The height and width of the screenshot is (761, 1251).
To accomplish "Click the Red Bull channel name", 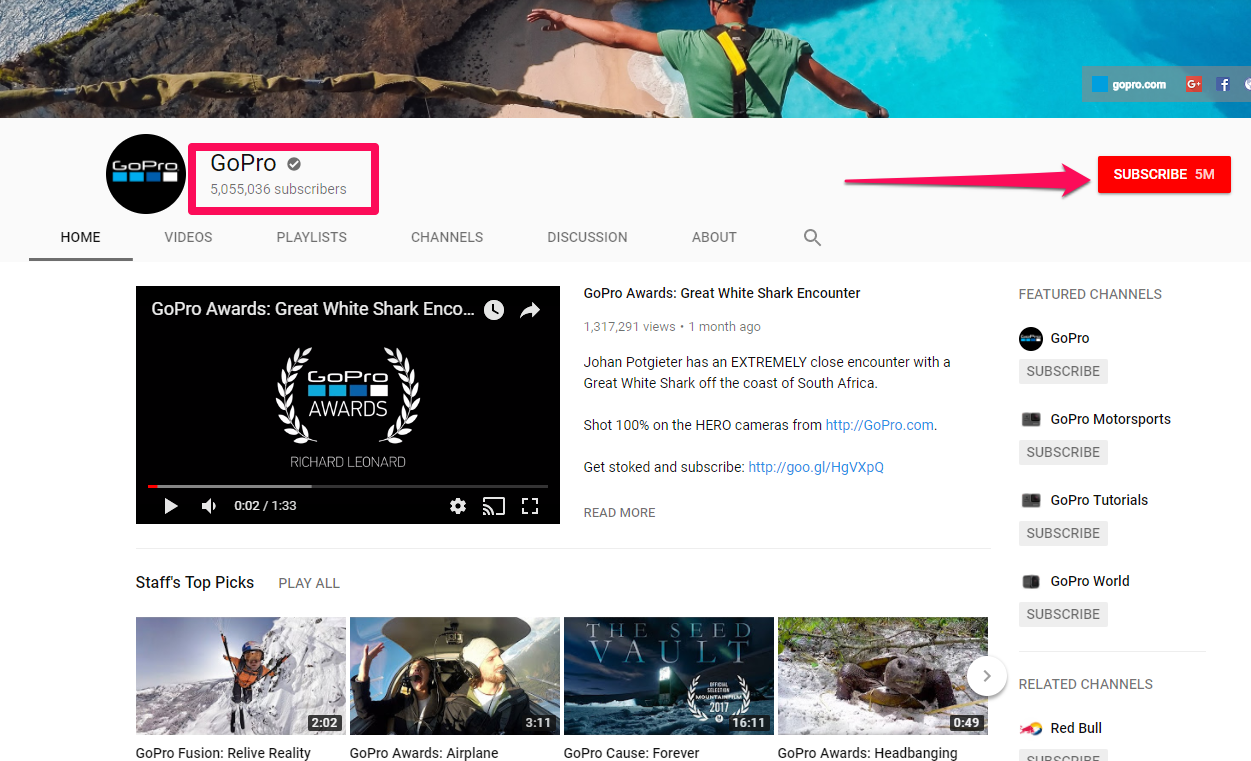I will (1076, 728).
